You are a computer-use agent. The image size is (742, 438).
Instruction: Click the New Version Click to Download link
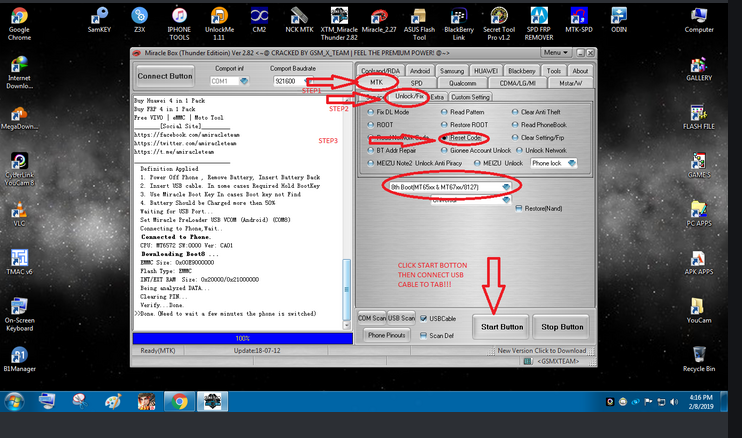coord(542,351)
